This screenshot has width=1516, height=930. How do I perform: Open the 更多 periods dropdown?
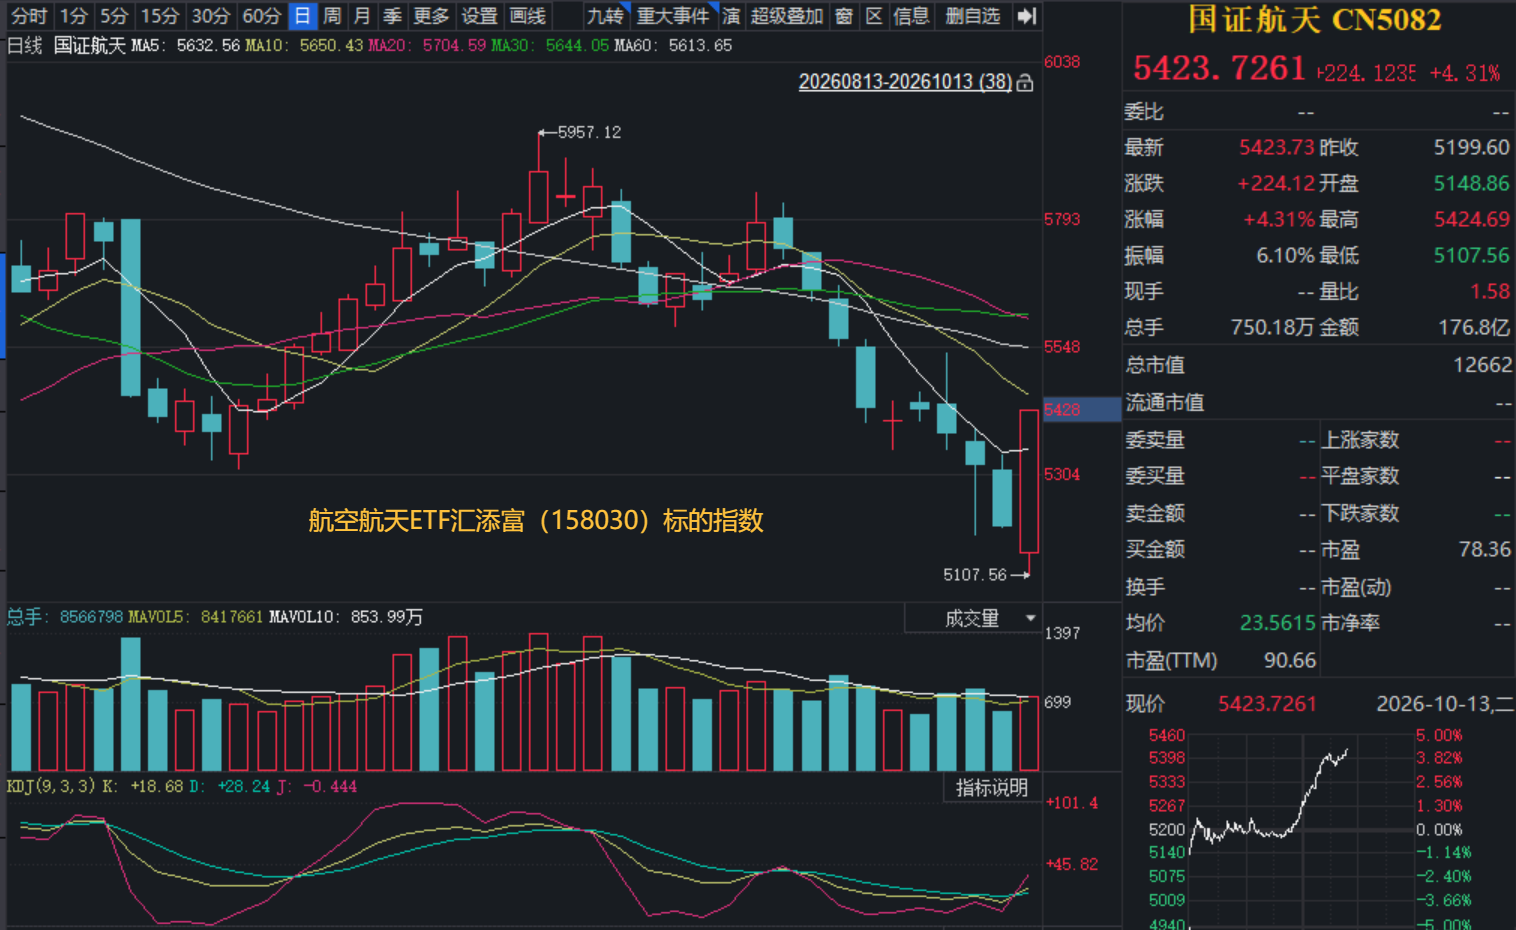(432, 16)
